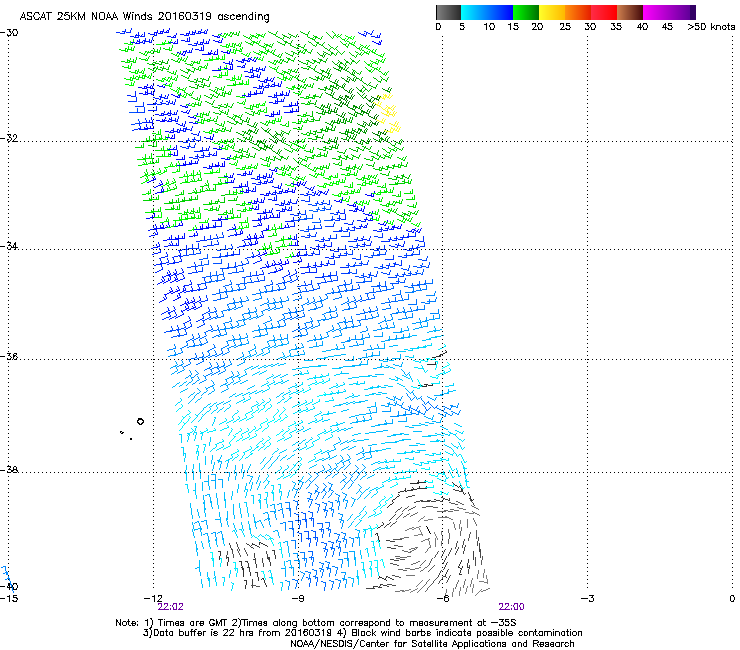Click the longitude label -12
This screenshot has width=740, height=650.
153,599
